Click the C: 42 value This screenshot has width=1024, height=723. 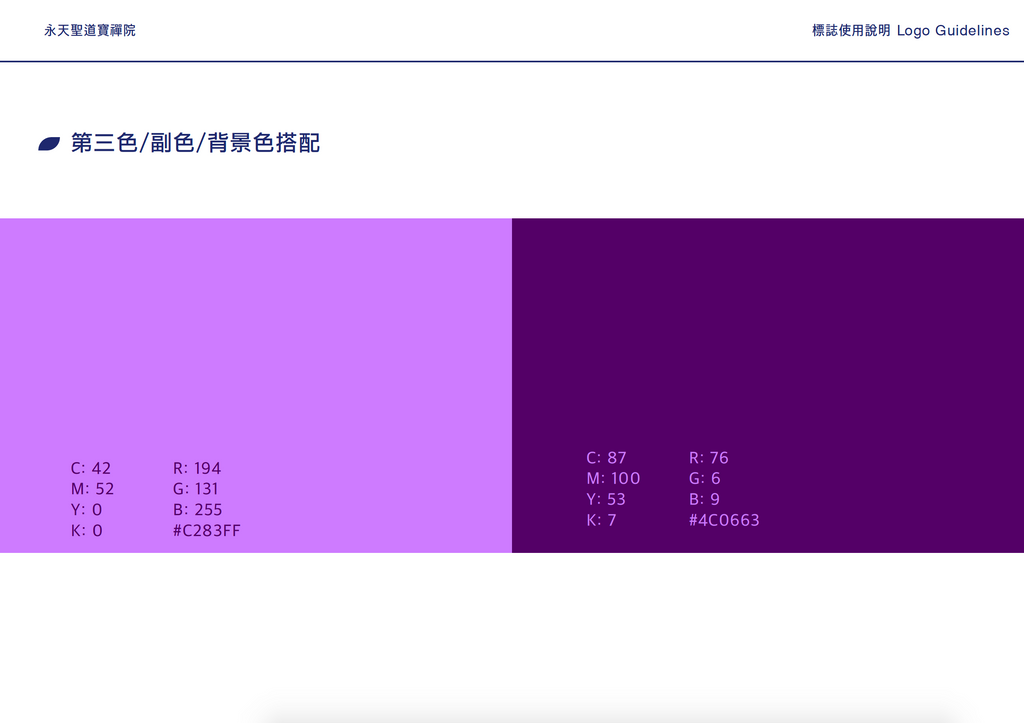[91, 468]
